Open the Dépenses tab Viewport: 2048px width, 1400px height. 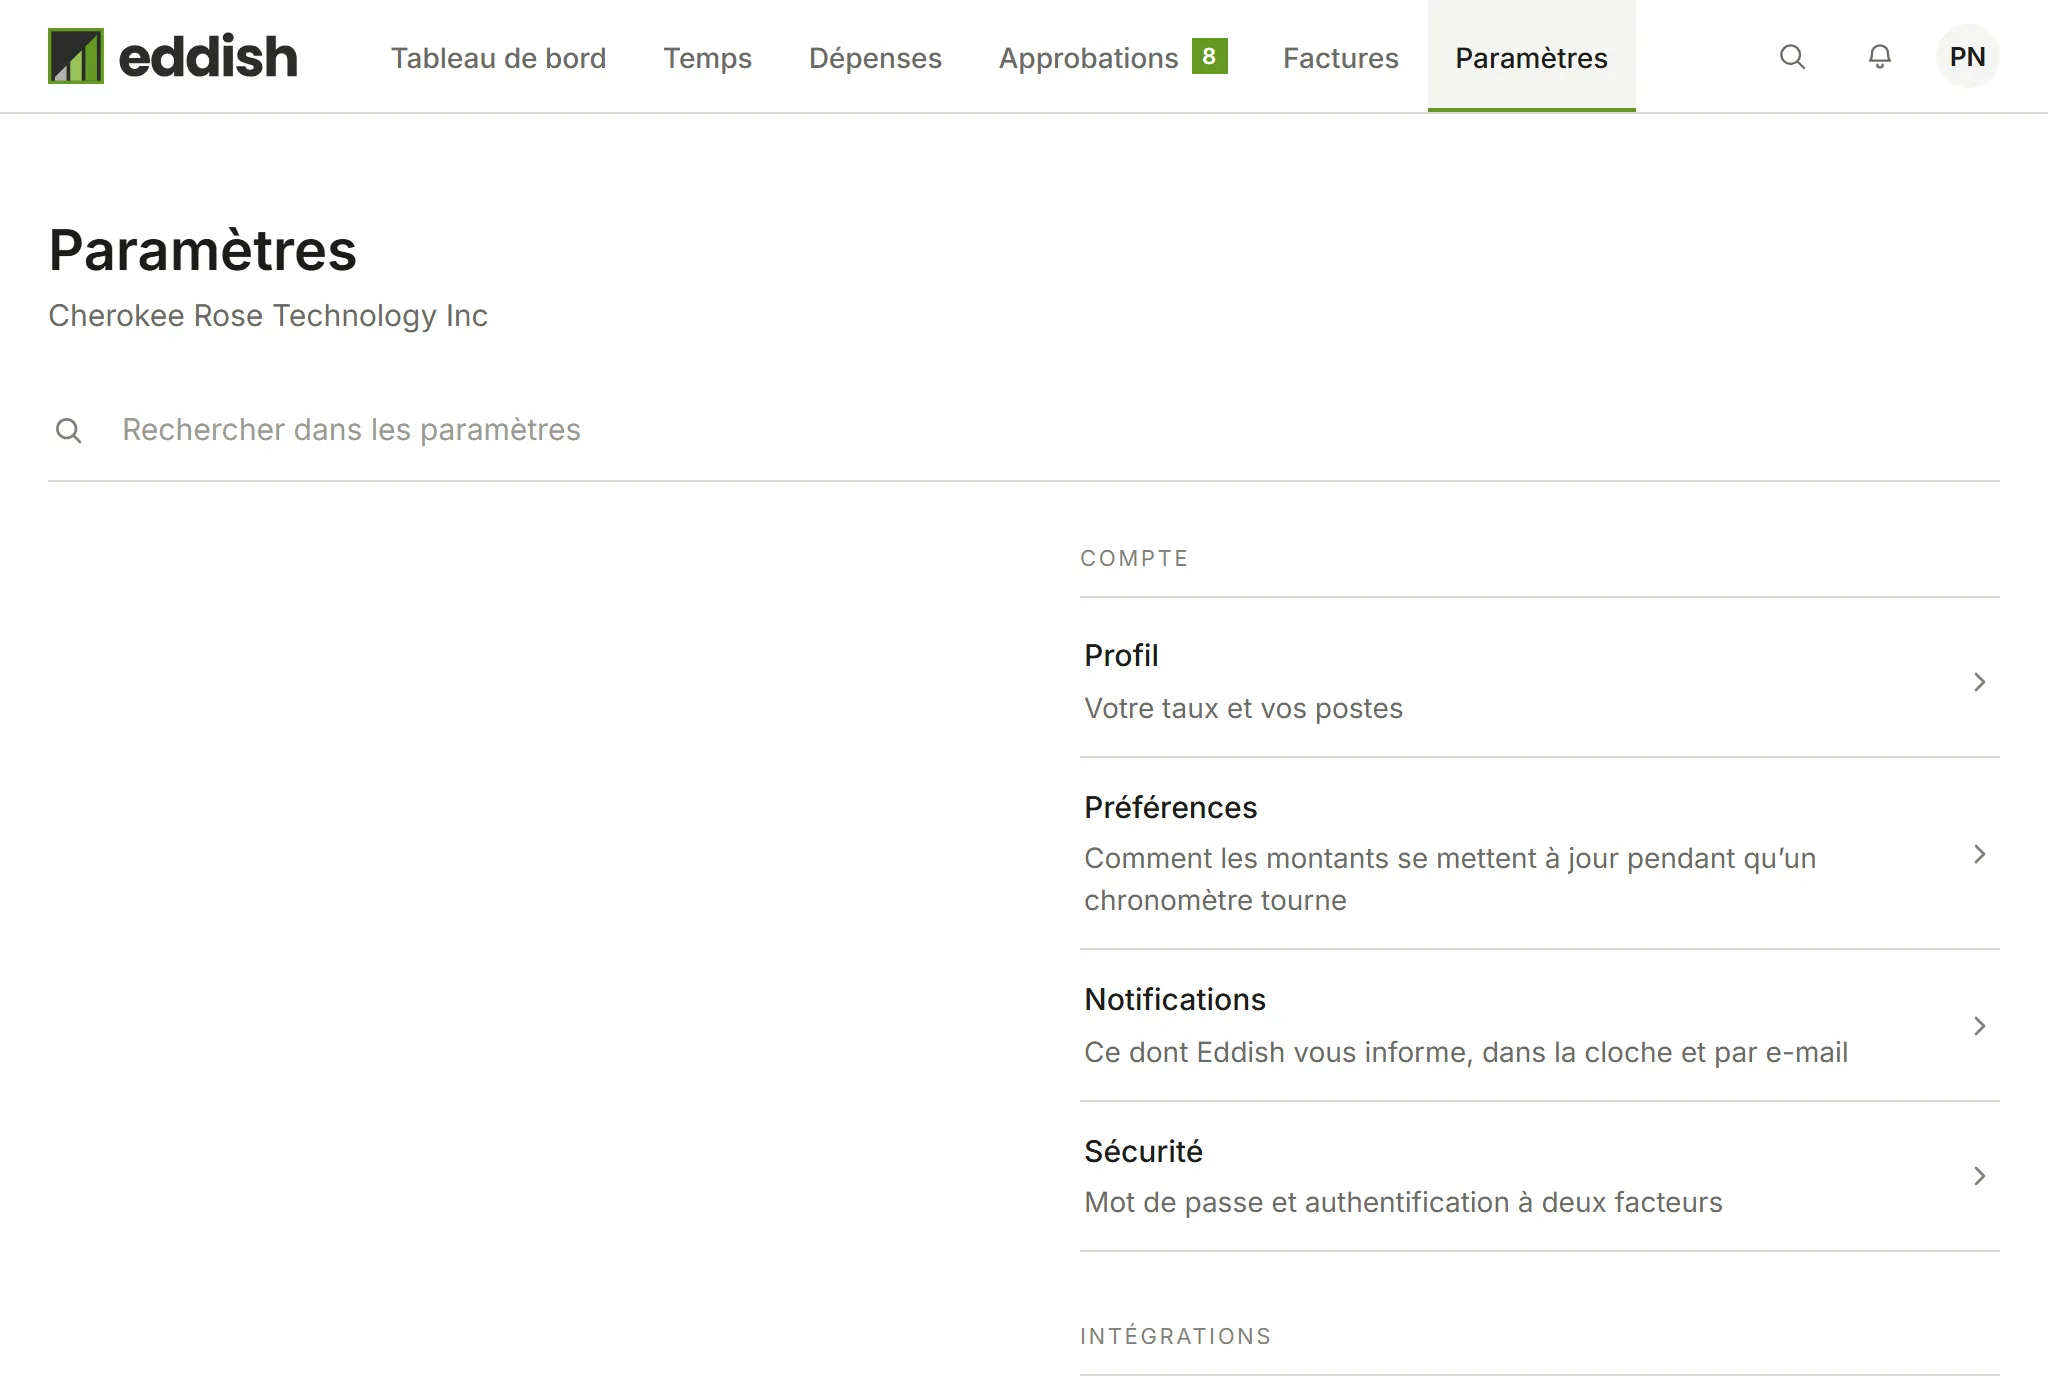pyautogui.click(x=875, y=57)
